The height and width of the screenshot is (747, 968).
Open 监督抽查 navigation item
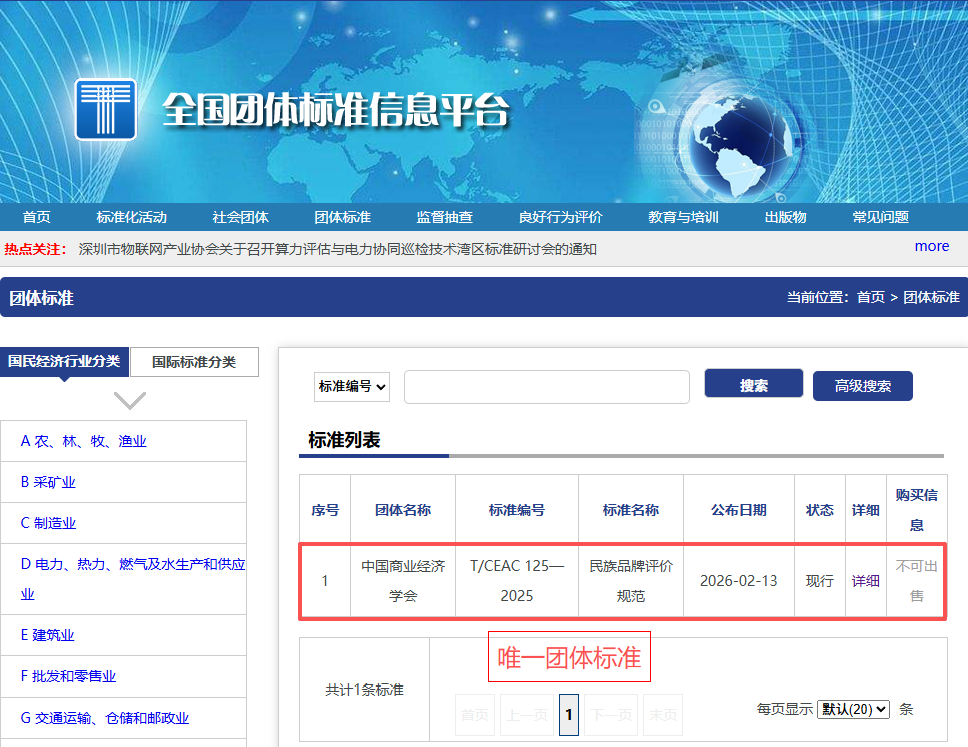click(x=444, y=217)
